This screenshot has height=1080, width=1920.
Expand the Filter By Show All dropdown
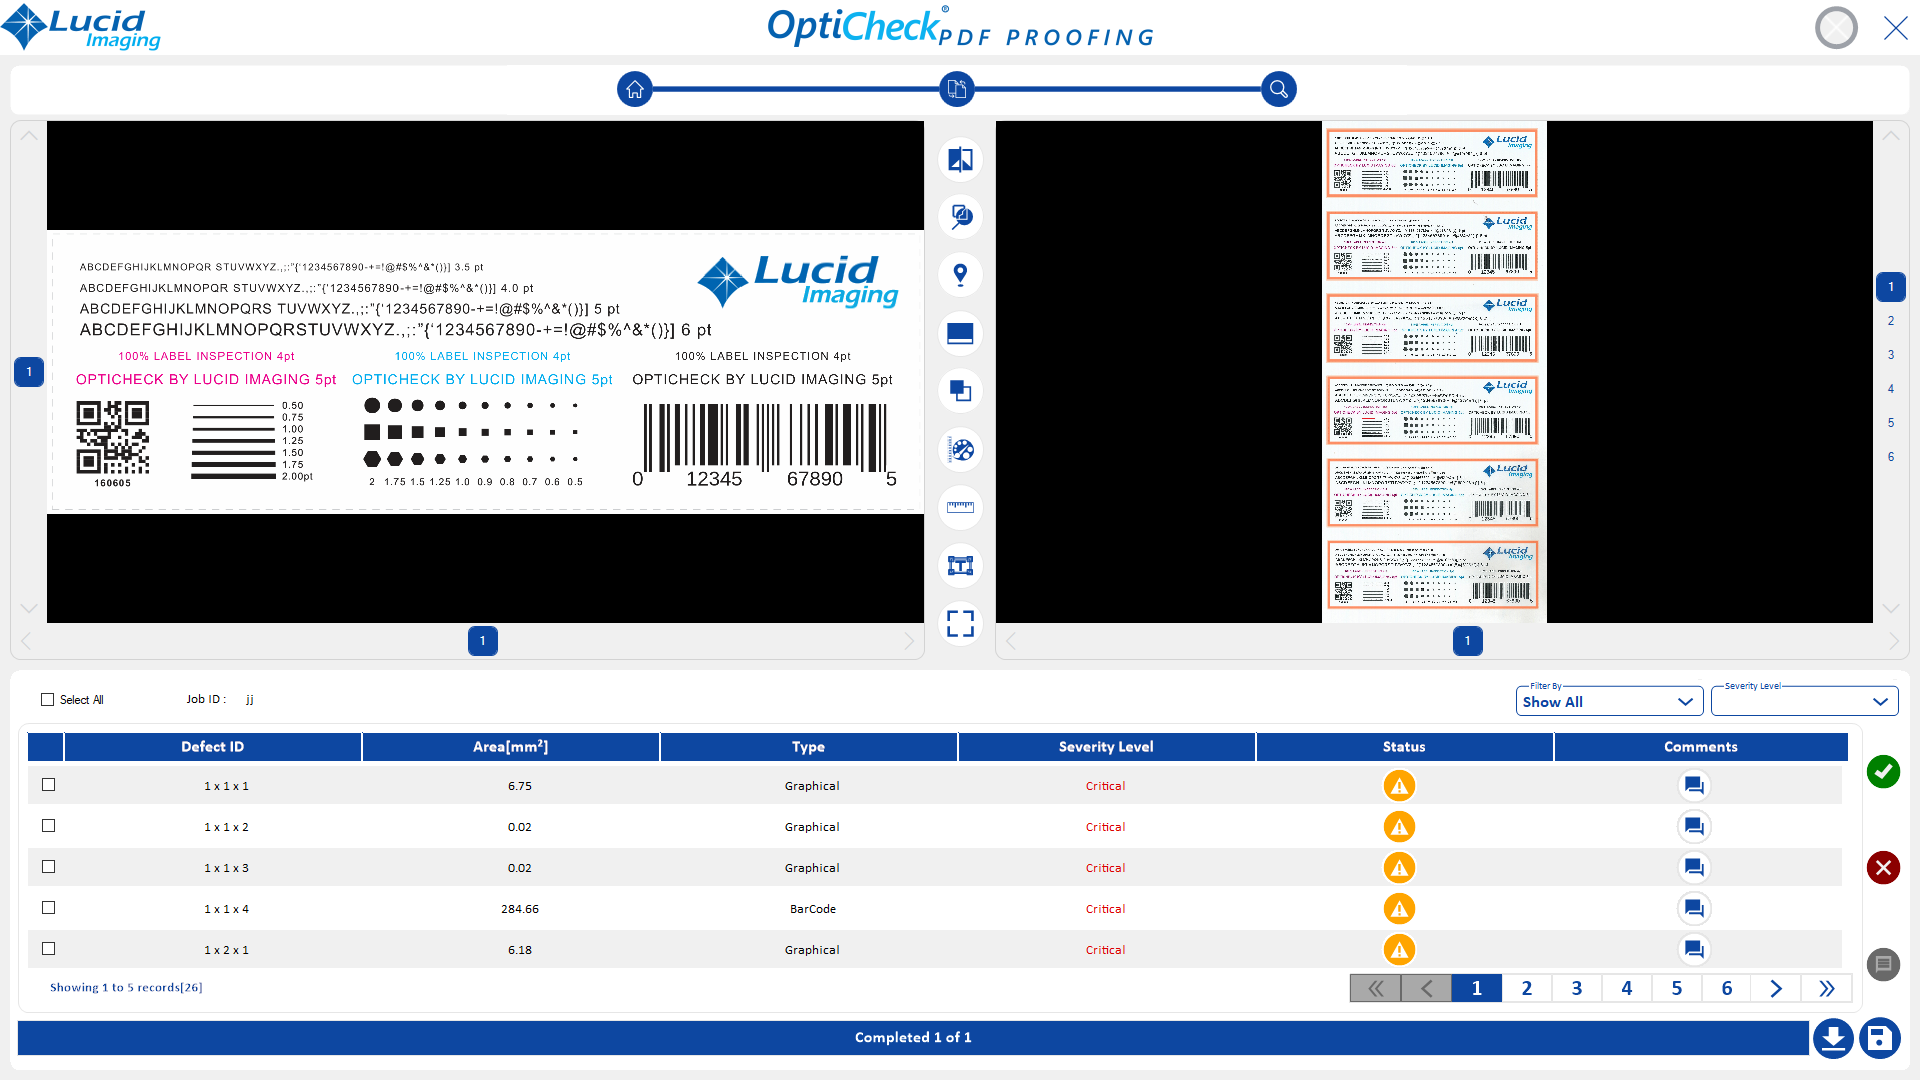pyautogui.click(x=1609, y=702)
